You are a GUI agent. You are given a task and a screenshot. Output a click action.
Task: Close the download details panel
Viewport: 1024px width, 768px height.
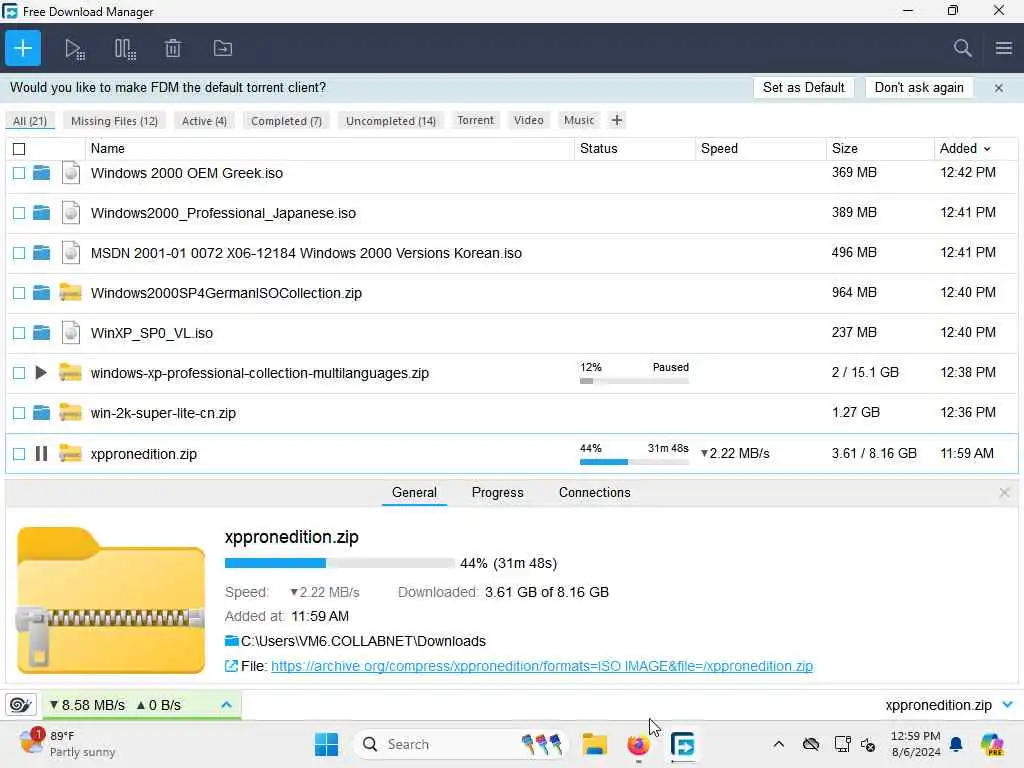tap(1004, 492)
